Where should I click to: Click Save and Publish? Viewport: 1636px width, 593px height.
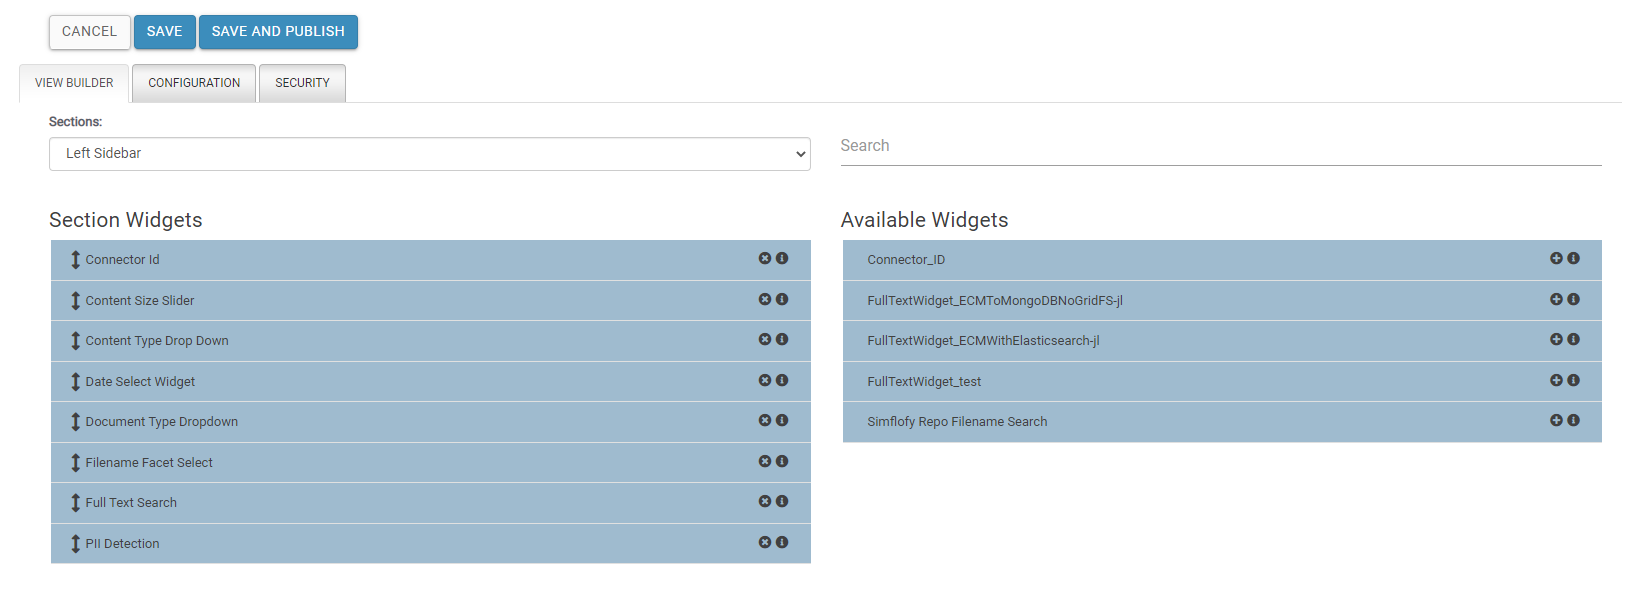tap(278, 32)
